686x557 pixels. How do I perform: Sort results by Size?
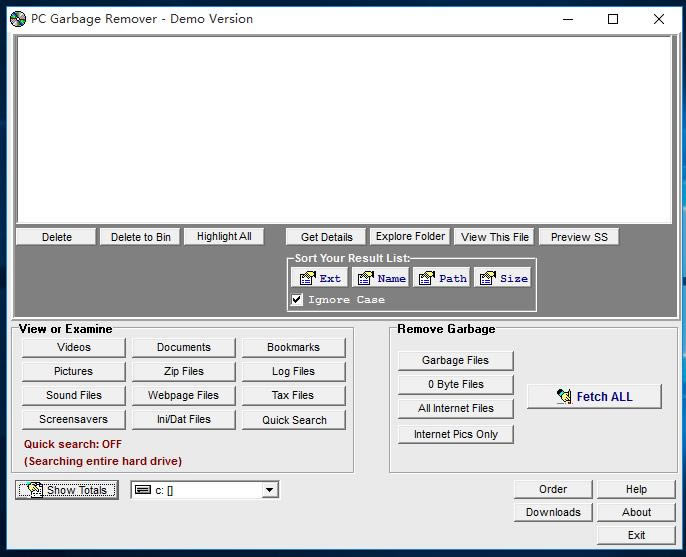coord(503,278)
